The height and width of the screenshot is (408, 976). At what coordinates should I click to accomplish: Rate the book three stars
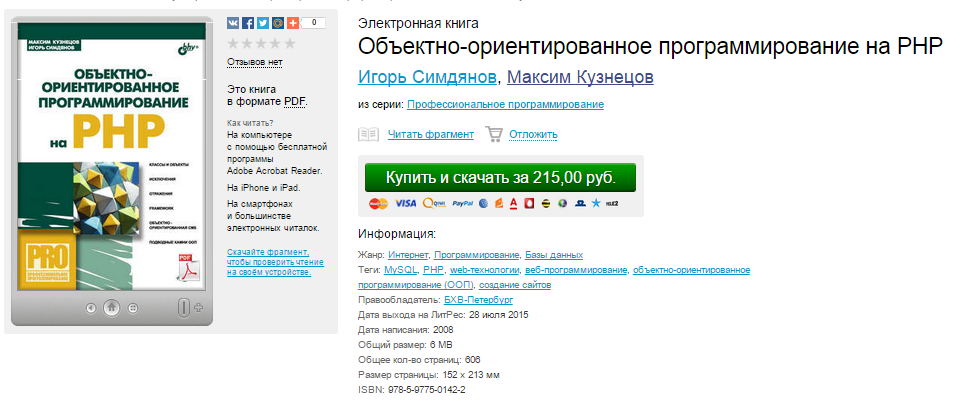point(261,44)
